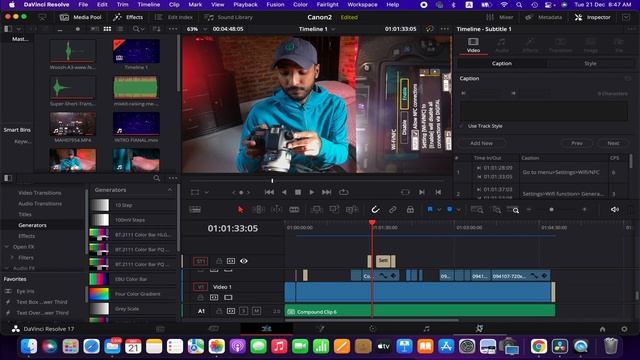Open the flag color dropdown arrow
This screenshot has height=360, width=640.
coord(439,210)
